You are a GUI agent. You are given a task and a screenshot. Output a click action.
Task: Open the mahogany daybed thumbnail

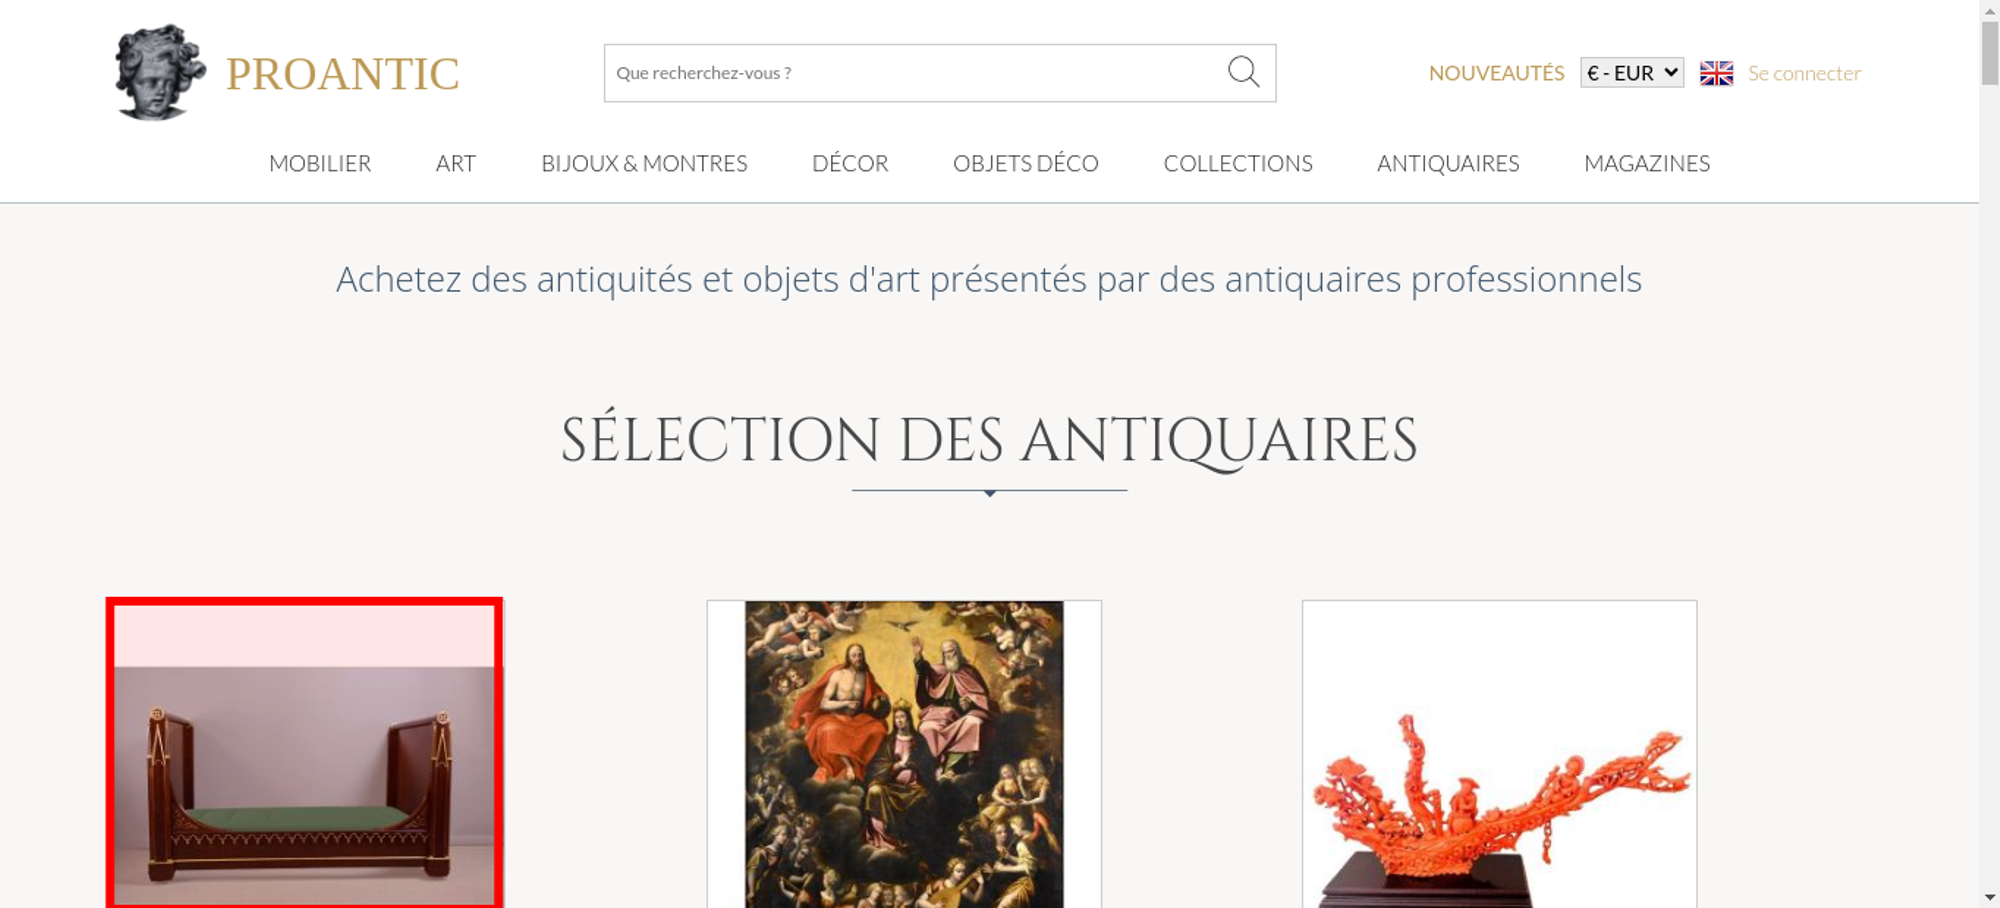click(x=304, y=754)
